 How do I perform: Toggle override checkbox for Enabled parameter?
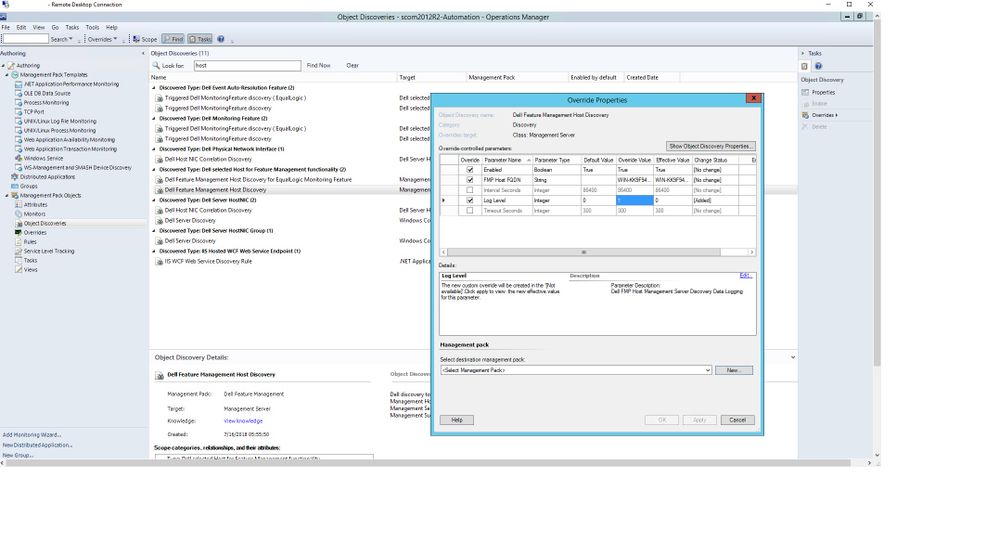click(470, 170)
